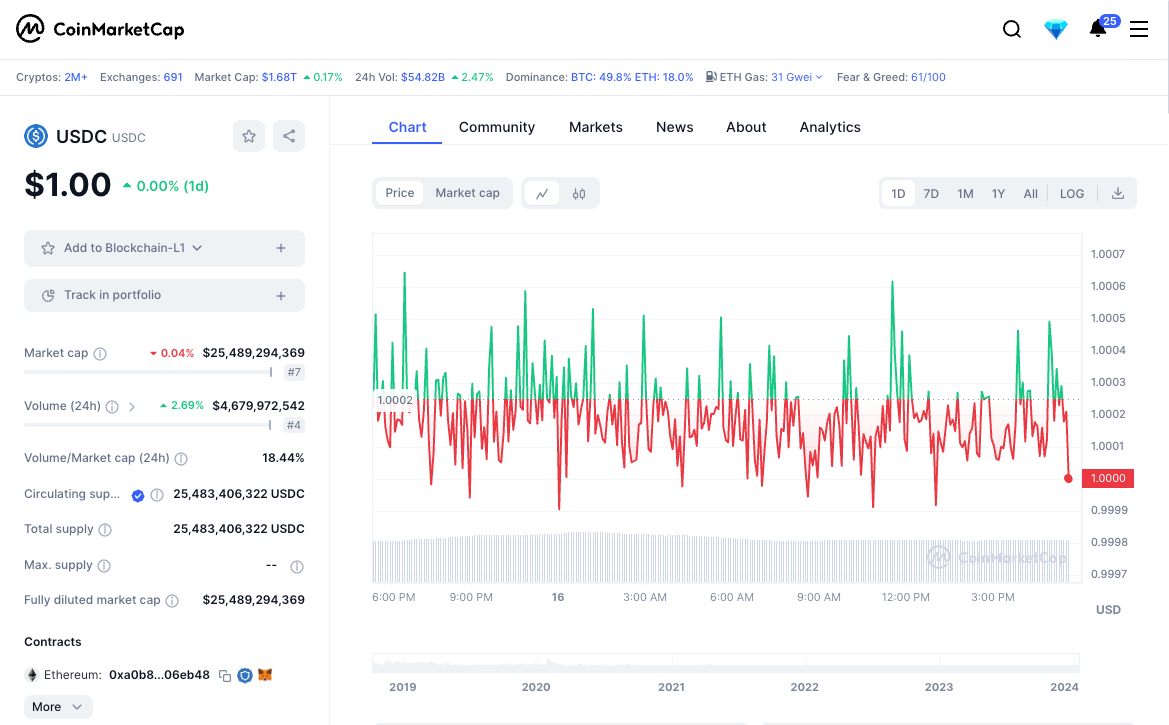Open the Community tab

point(497,127)
